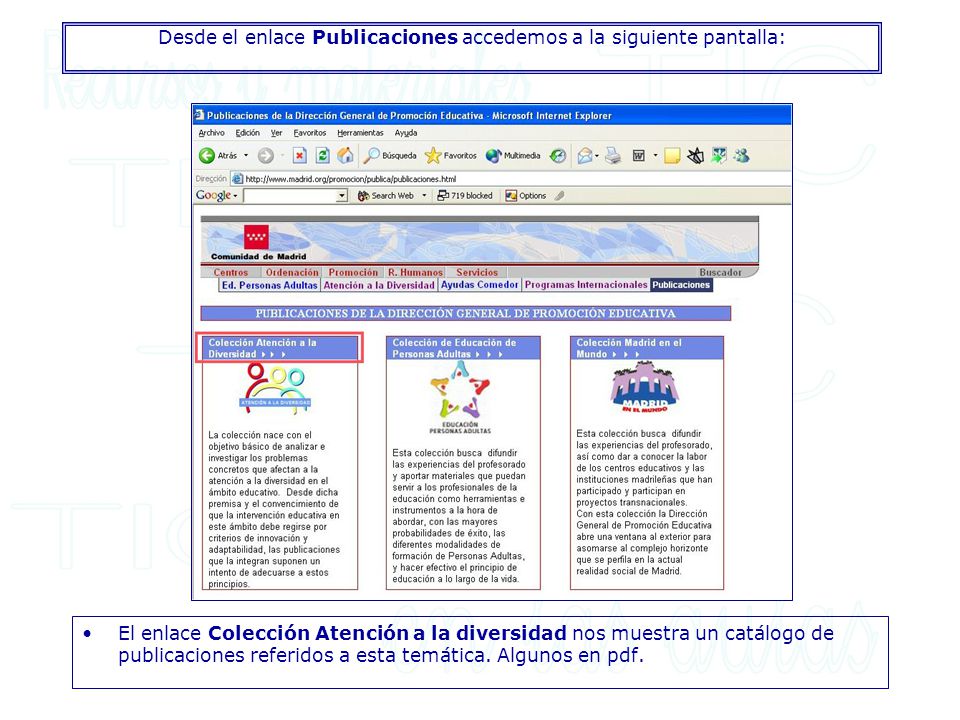This screenshot has width=960, height=720.
Task: Open the Favoritos menu in menu bar
Action: [x=310, y=133]
